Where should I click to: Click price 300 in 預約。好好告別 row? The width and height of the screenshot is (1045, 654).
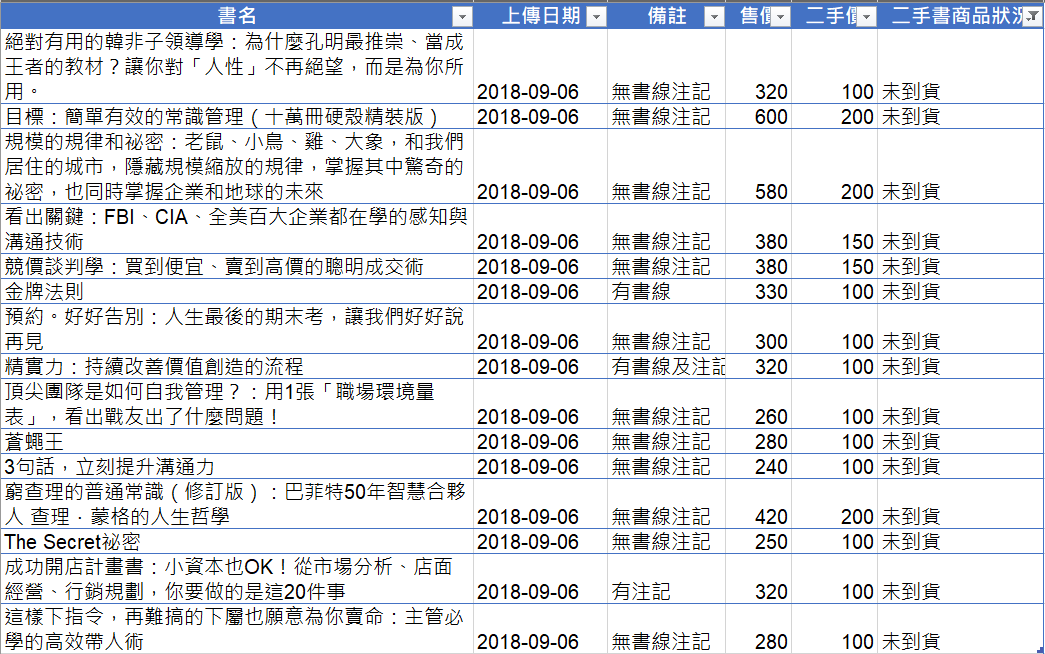[x=771, y=342]
